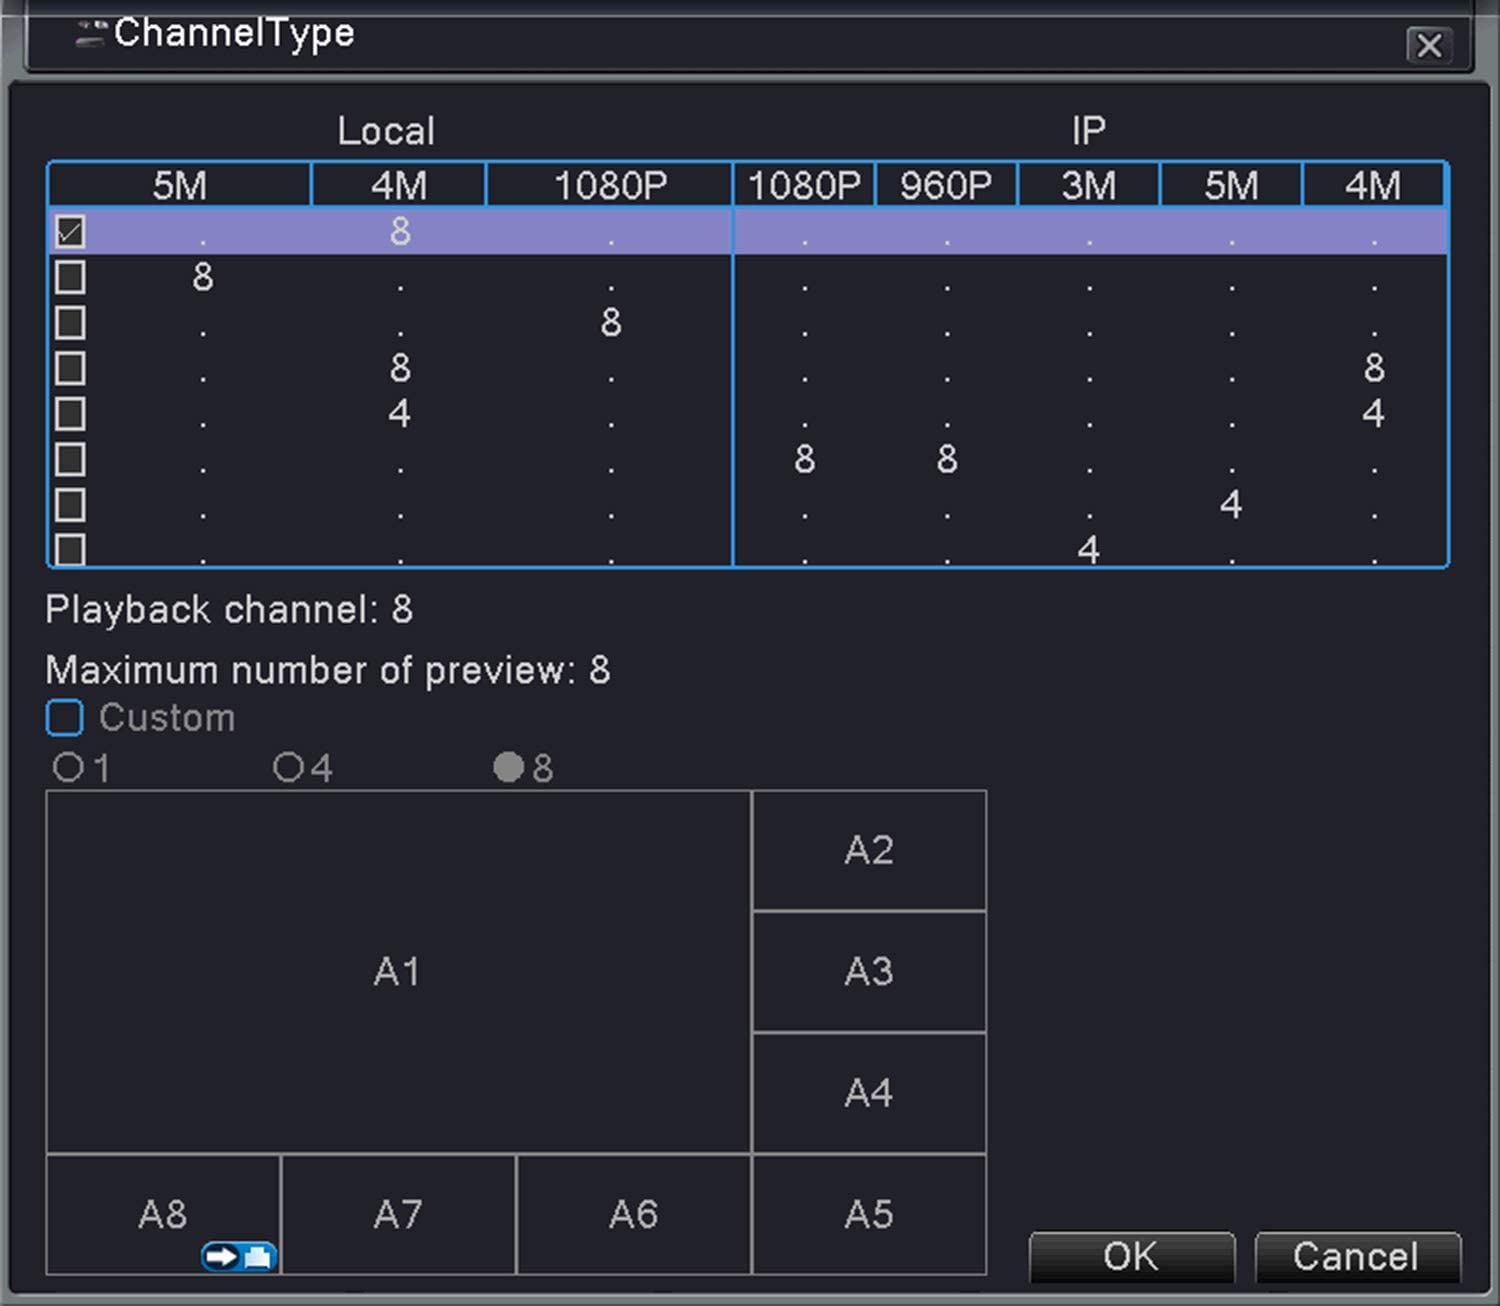Tick the checkbox for IP 1080P 8 960P 8 row
The height and width of the screenshot is (1306, 1500).
[70, 460]
